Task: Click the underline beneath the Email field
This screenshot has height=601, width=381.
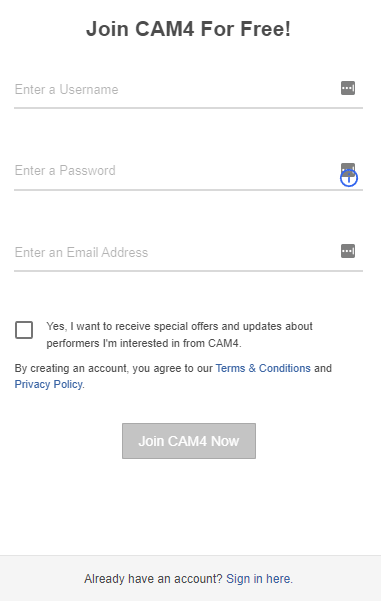Action: tap(189, 271)
